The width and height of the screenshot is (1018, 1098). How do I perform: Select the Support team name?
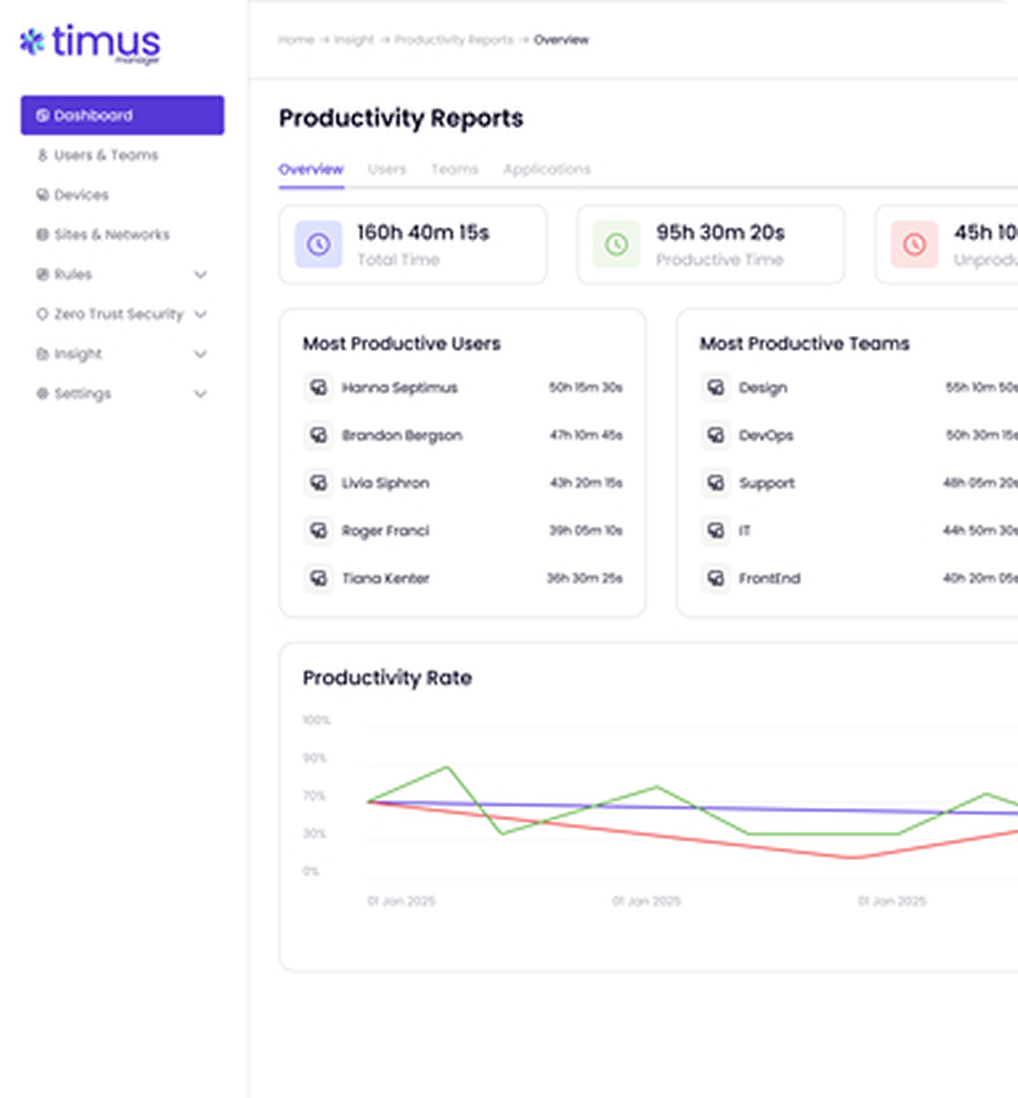pyautogui.click(x=767, y=483)
